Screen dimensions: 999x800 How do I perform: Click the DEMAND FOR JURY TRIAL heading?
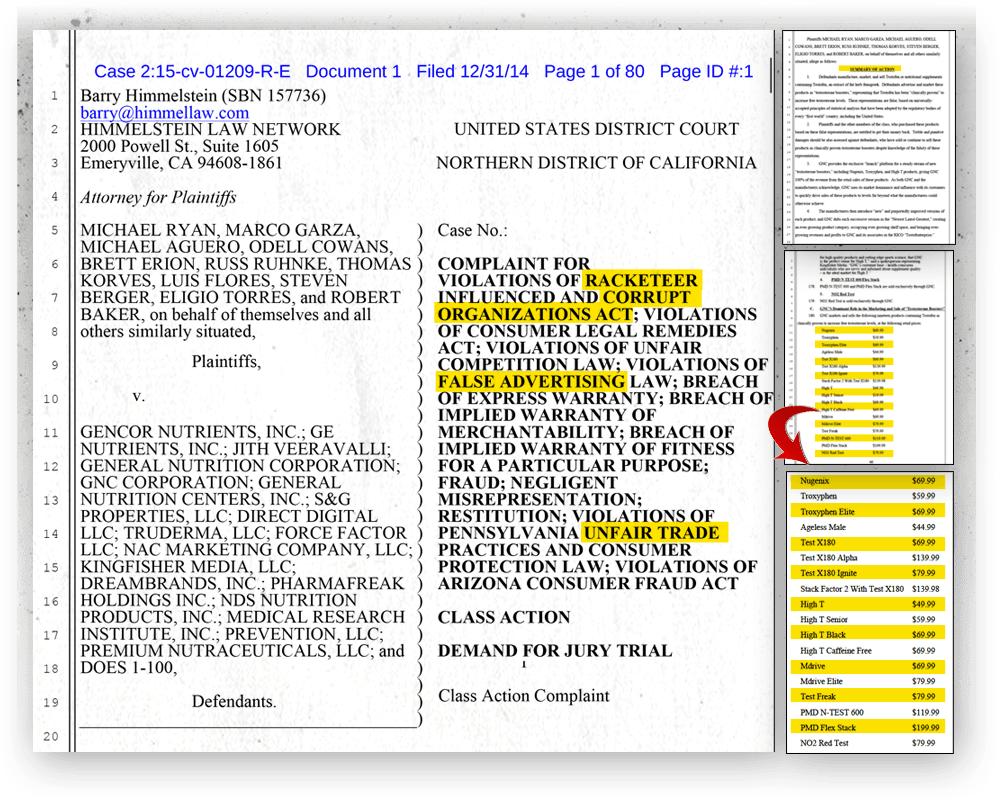pos(555,651)
